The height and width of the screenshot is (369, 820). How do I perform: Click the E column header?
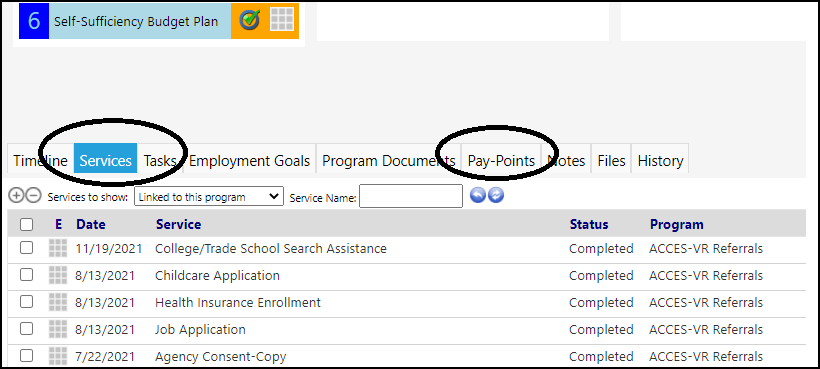[x=59, y=224]
